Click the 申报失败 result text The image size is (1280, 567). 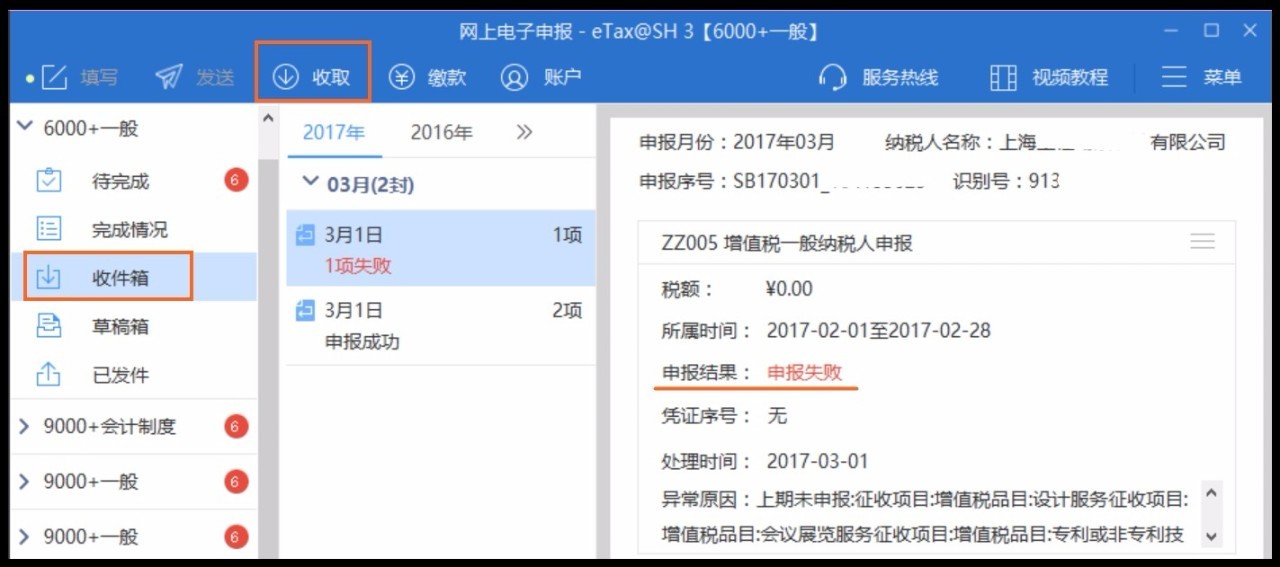pos(805,372)
